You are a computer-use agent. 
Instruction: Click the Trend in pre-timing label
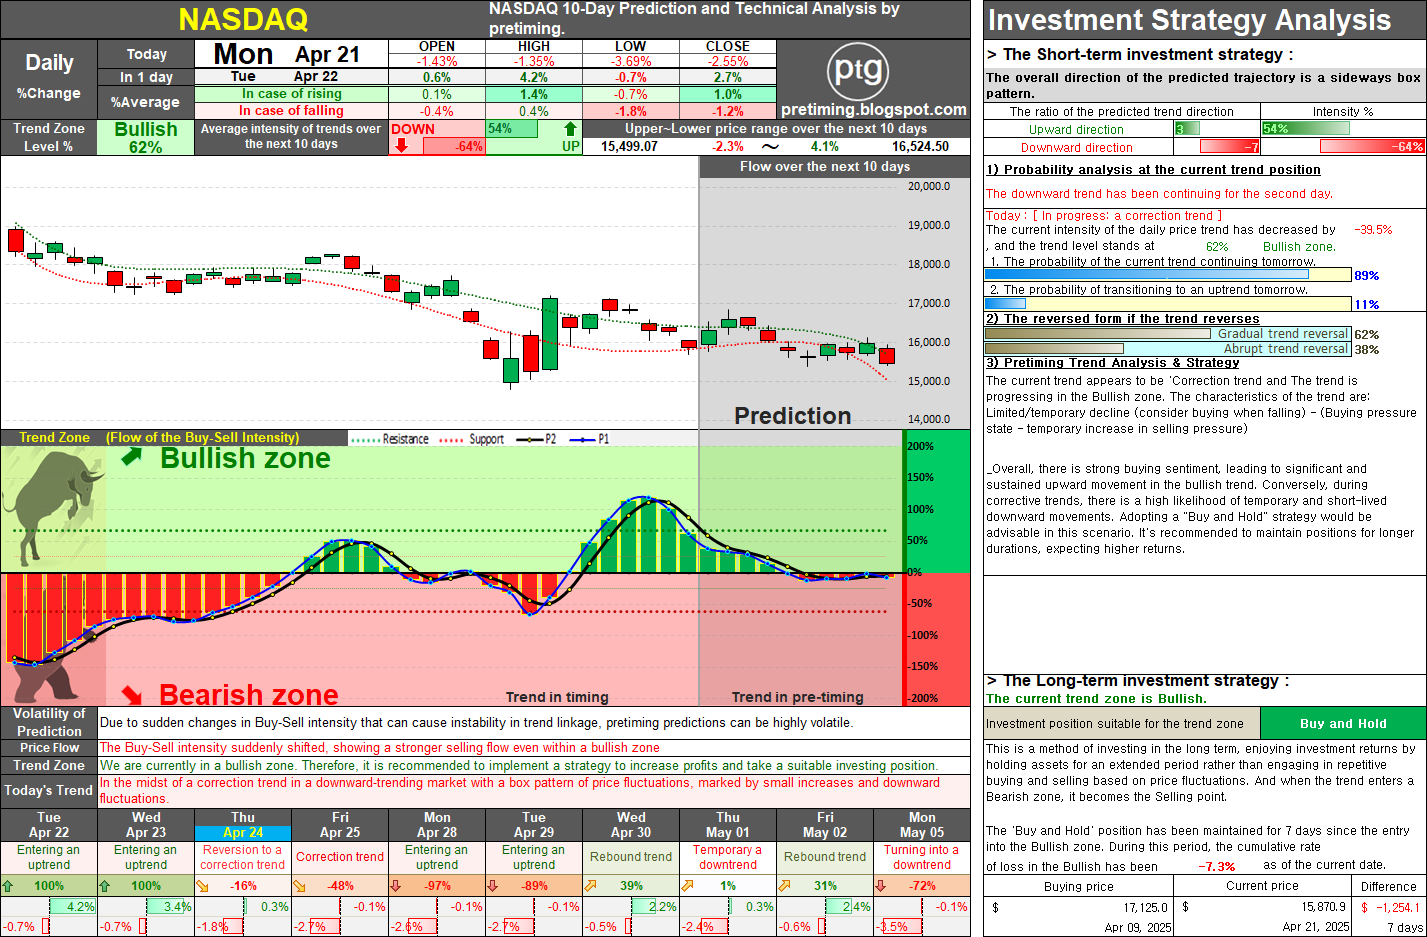797,697
